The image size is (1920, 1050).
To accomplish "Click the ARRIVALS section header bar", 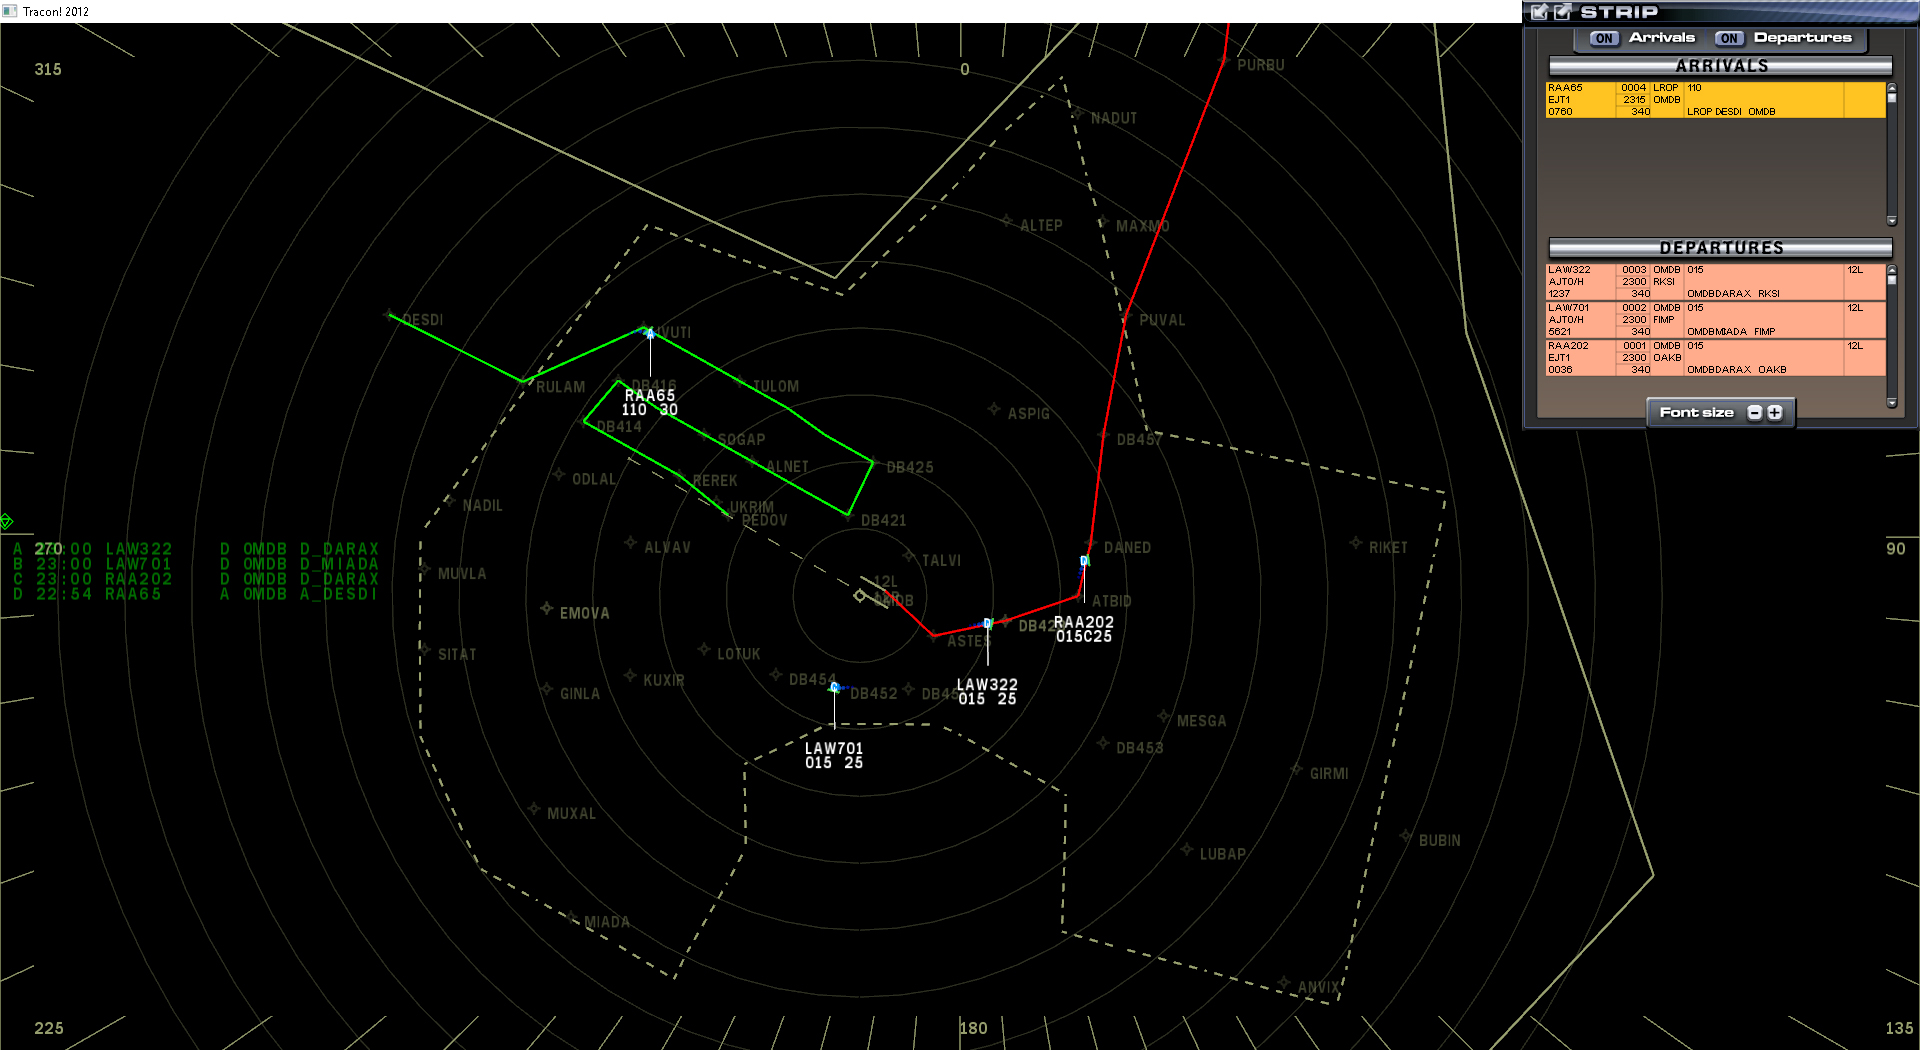I will pyautogui.click(x=1719, y=66).
